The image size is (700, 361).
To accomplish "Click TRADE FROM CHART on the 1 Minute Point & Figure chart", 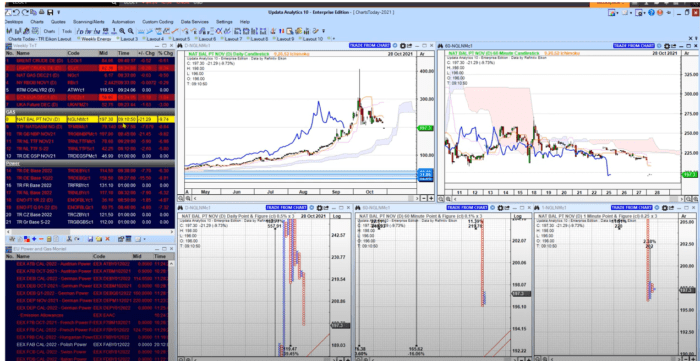I will [631, 208].
